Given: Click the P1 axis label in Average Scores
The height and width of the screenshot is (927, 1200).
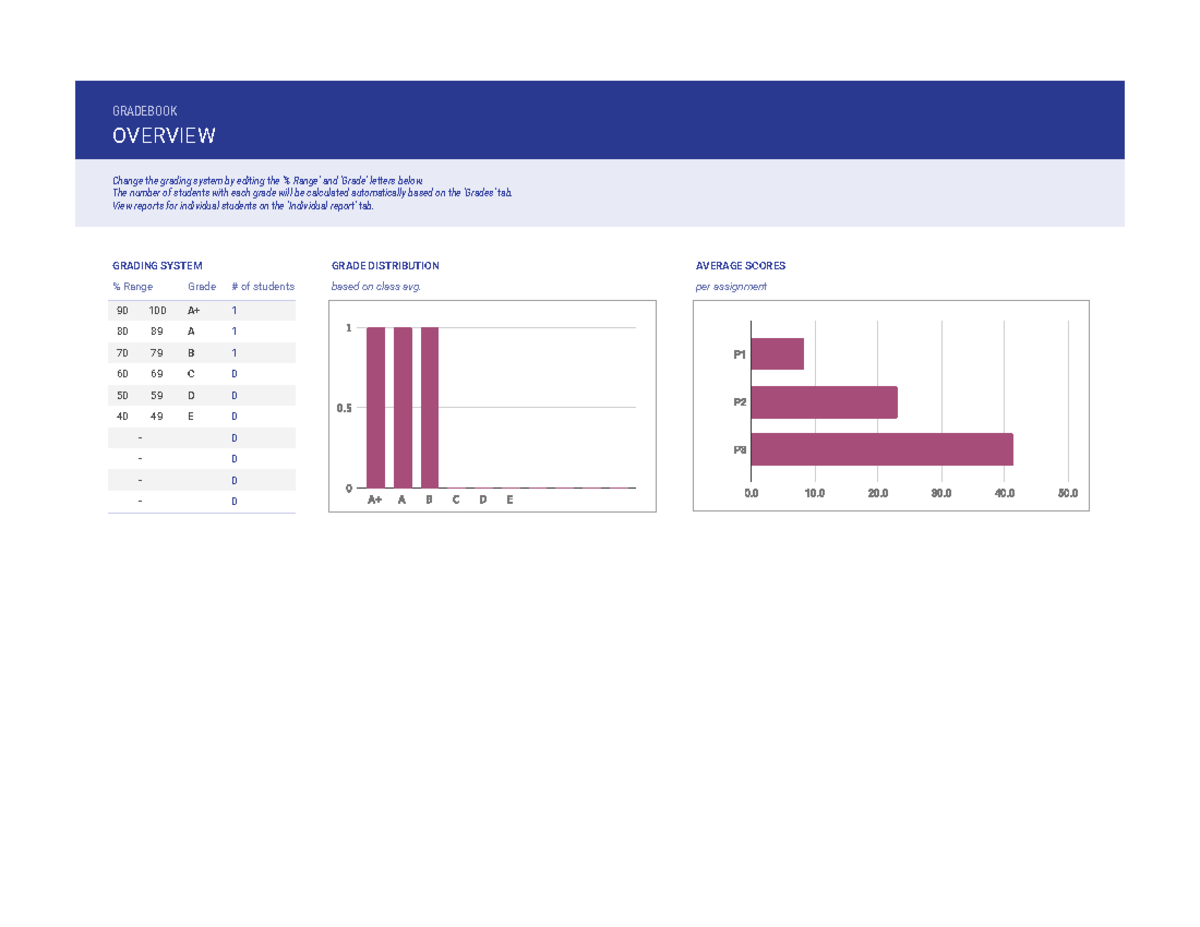Looking at the screenshot, I should pyautogui.click(x=740, y=354).
